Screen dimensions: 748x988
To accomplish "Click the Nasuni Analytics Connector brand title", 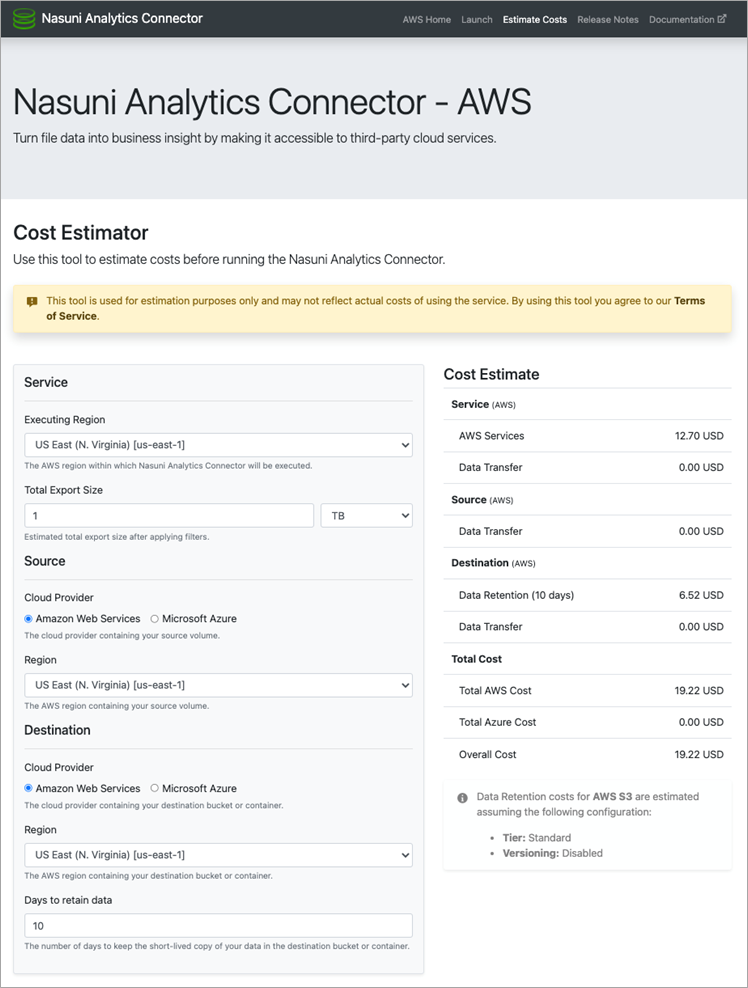I will click(122, 18).
